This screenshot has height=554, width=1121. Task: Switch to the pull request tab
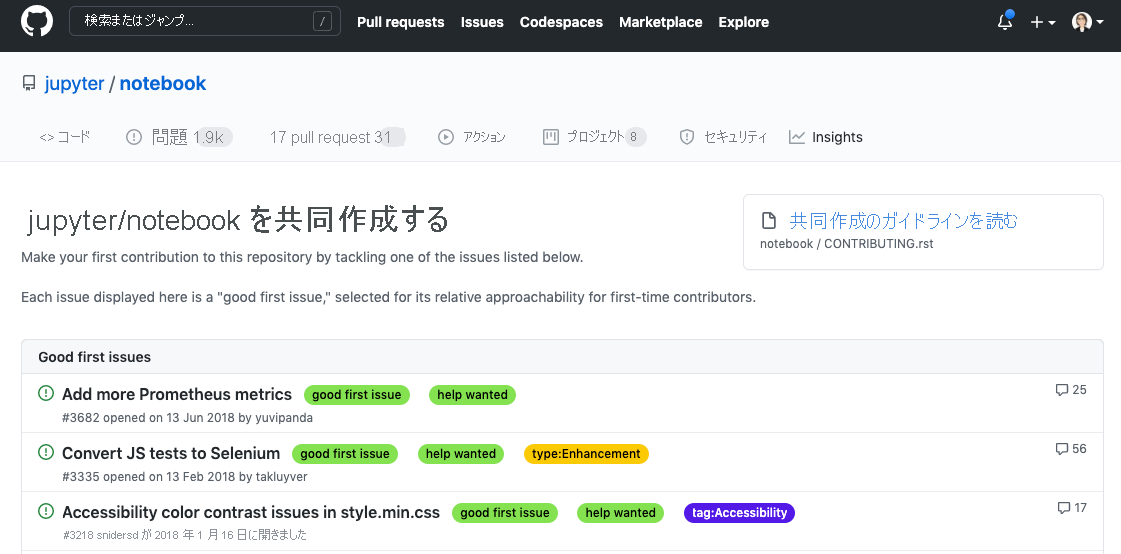(336, 137)
